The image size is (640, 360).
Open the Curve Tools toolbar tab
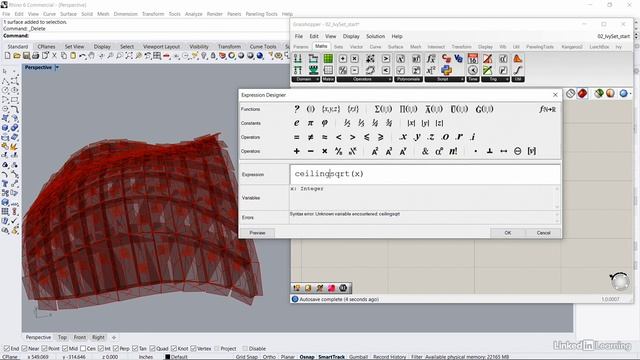[x=263, y=47]
